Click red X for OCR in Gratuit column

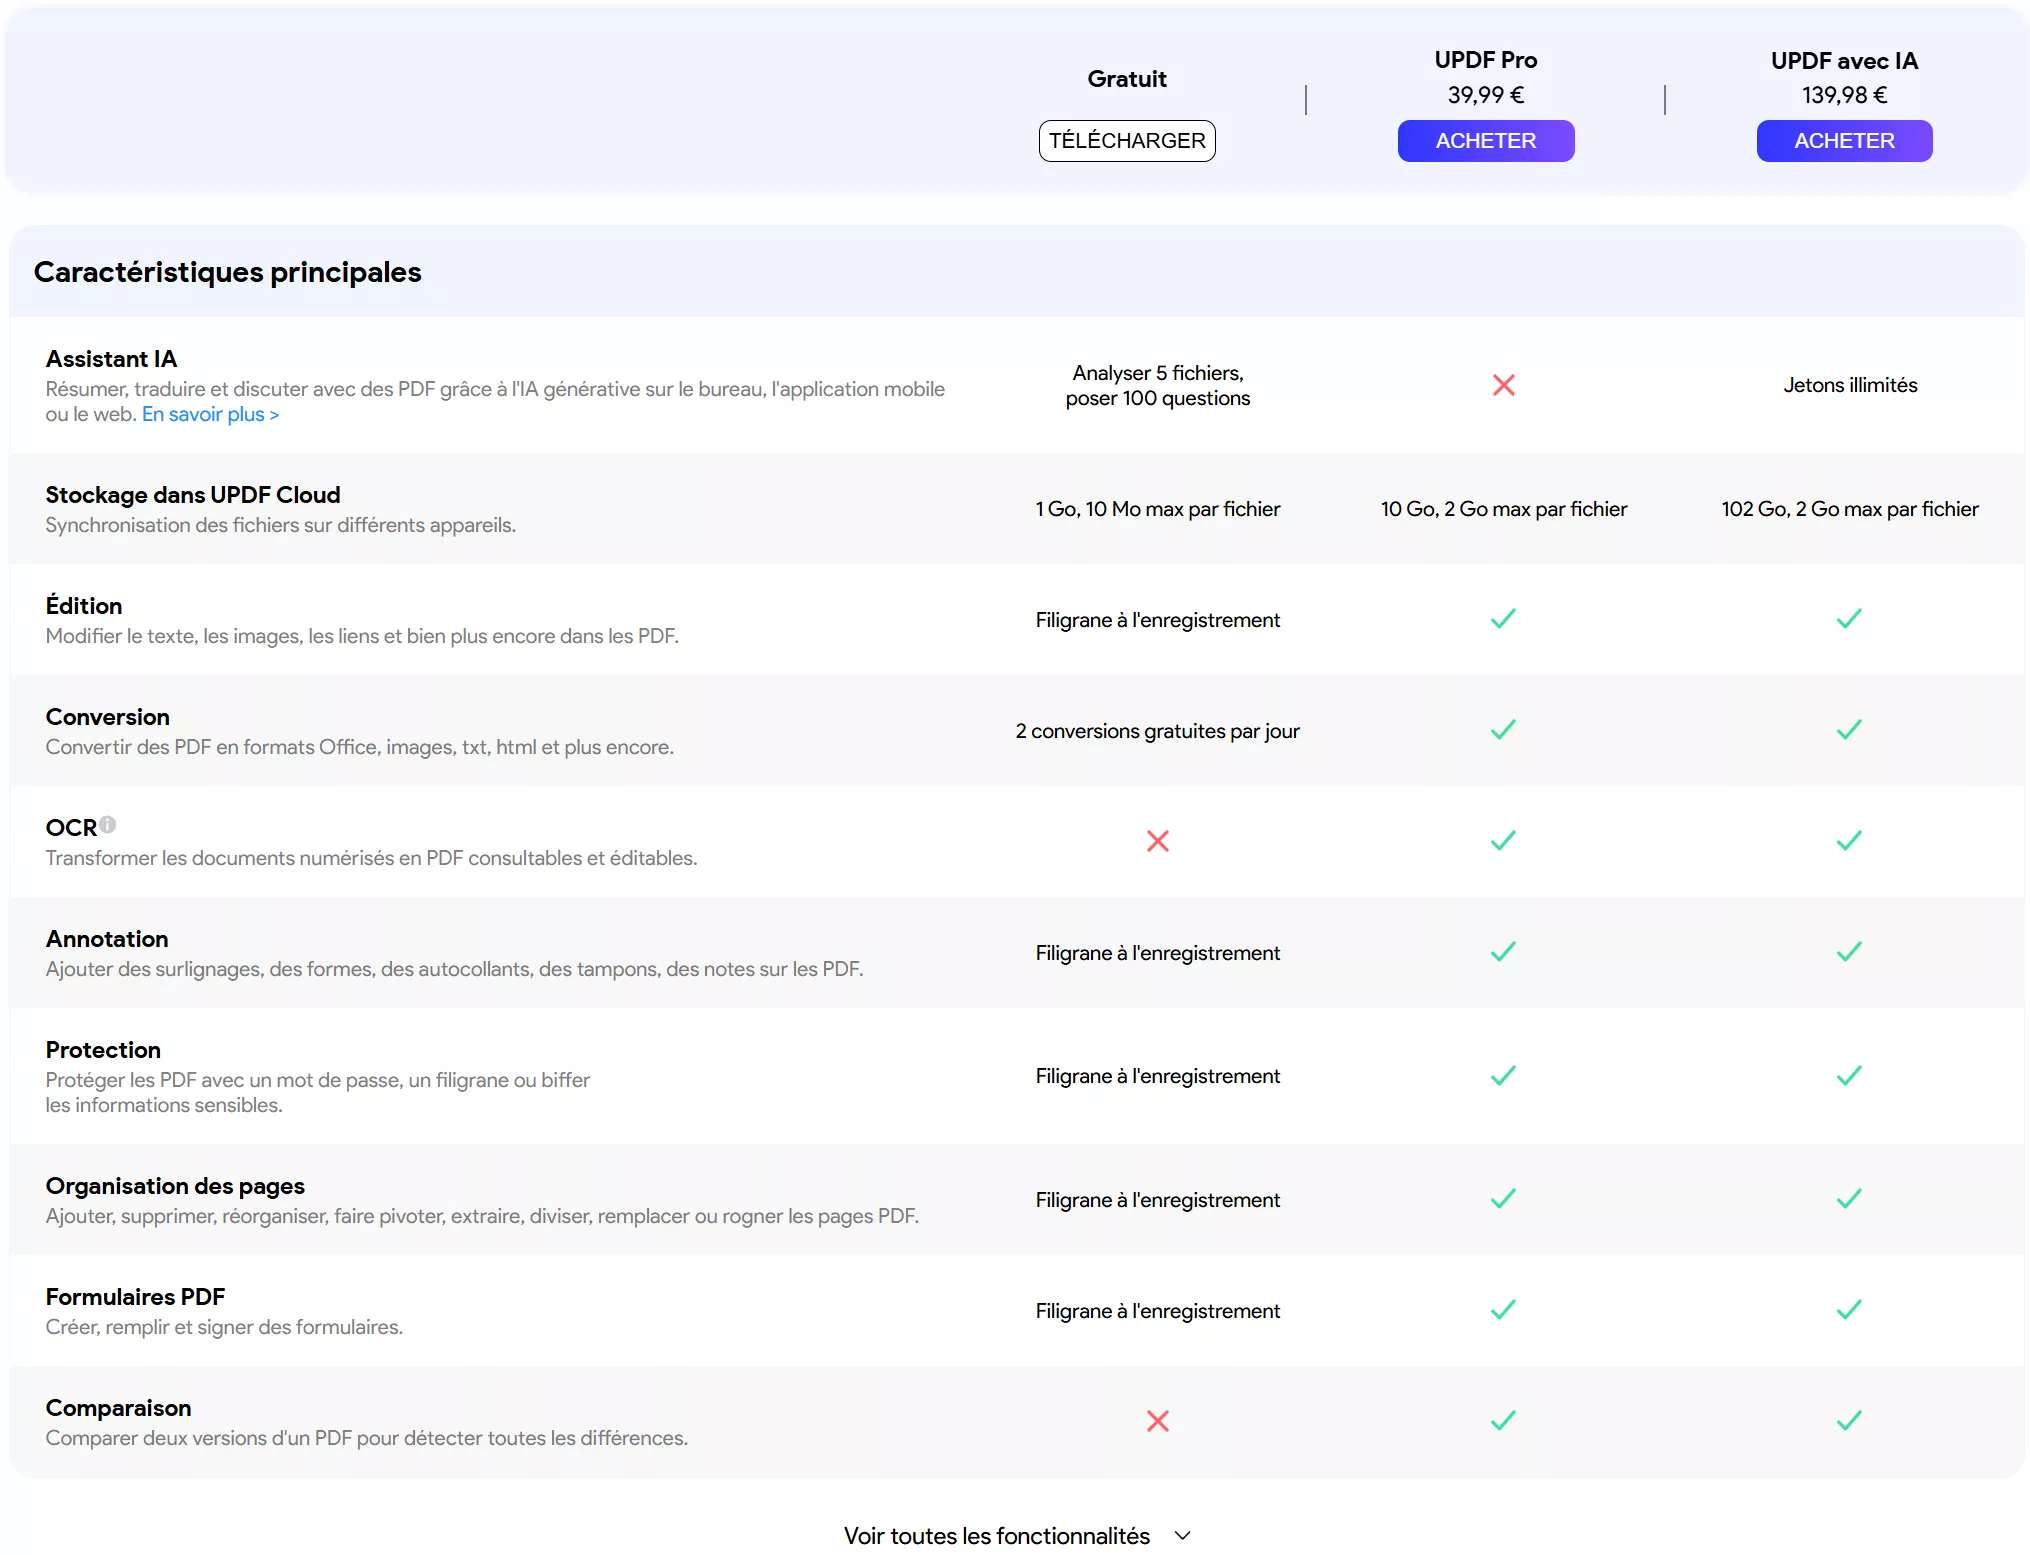point(1157,841)
